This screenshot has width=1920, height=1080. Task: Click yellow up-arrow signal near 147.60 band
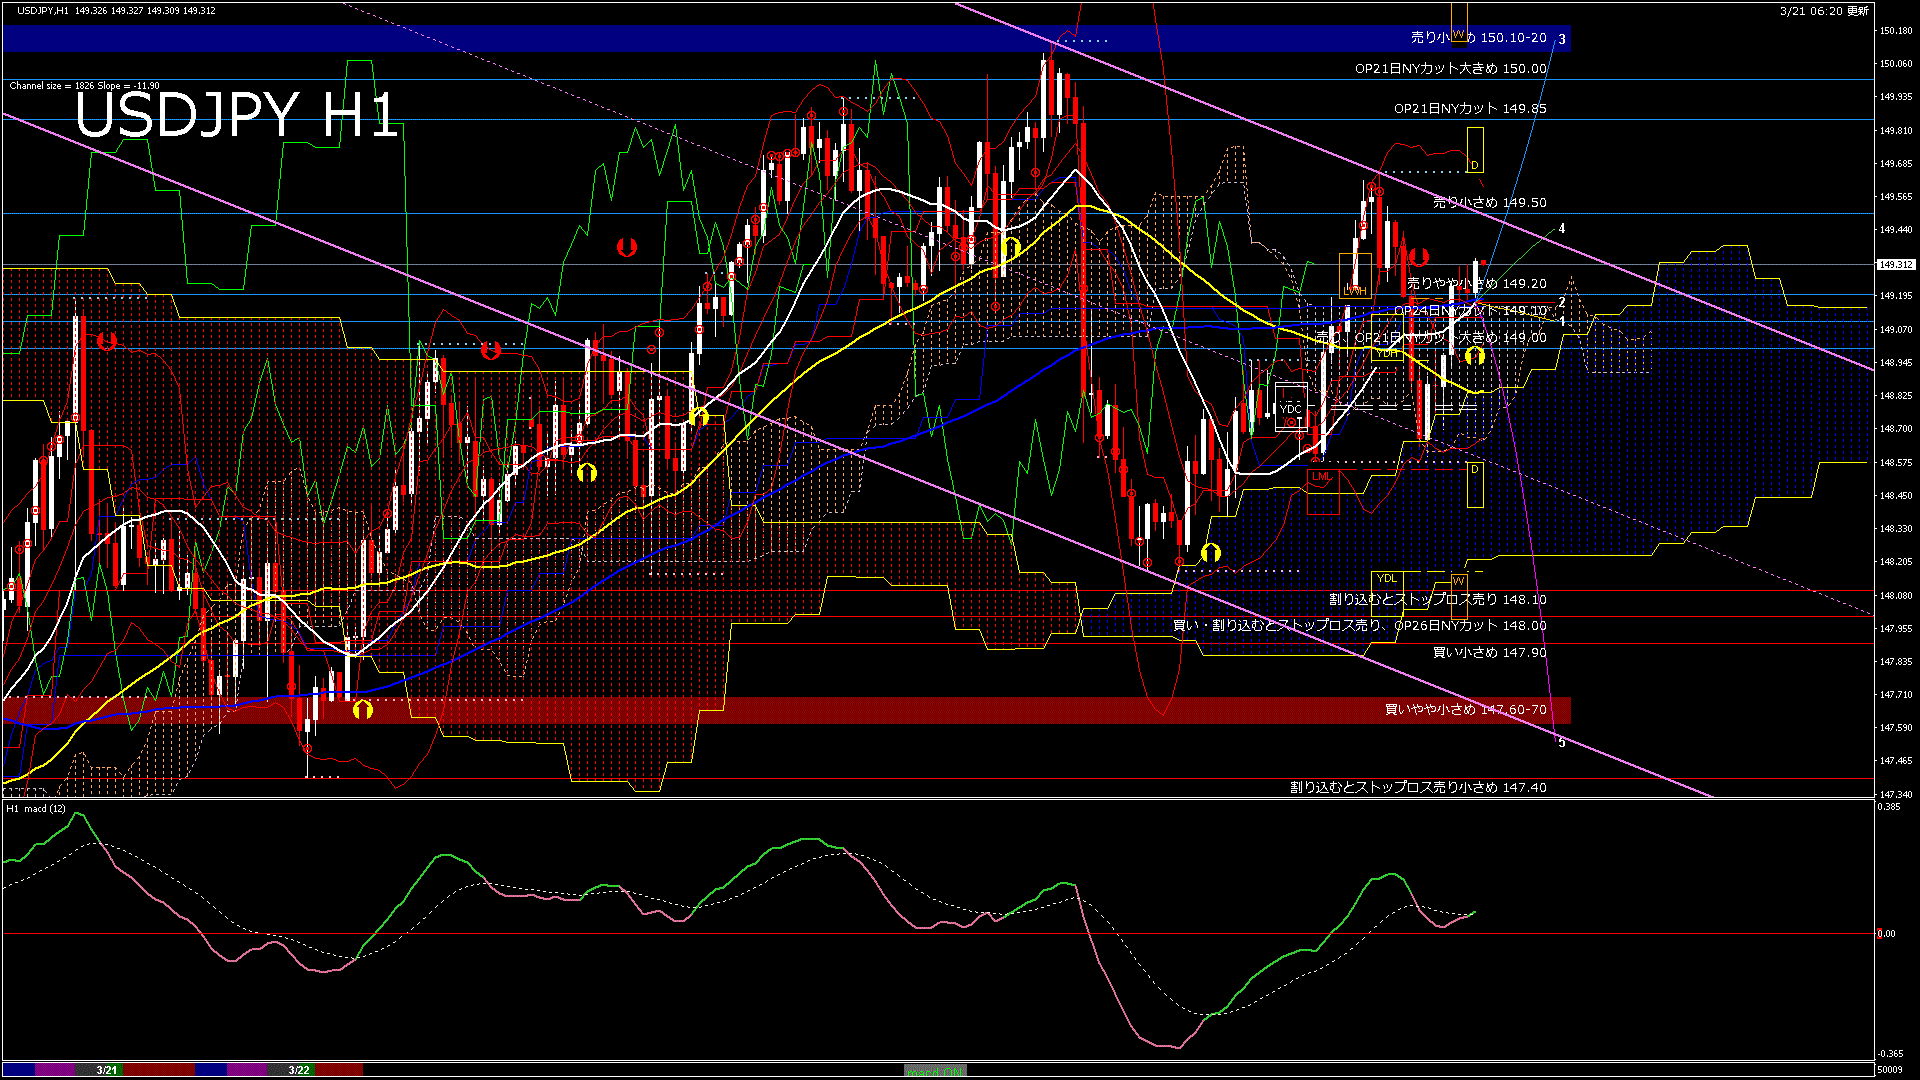pyautogui.click(x=363, y=709)
